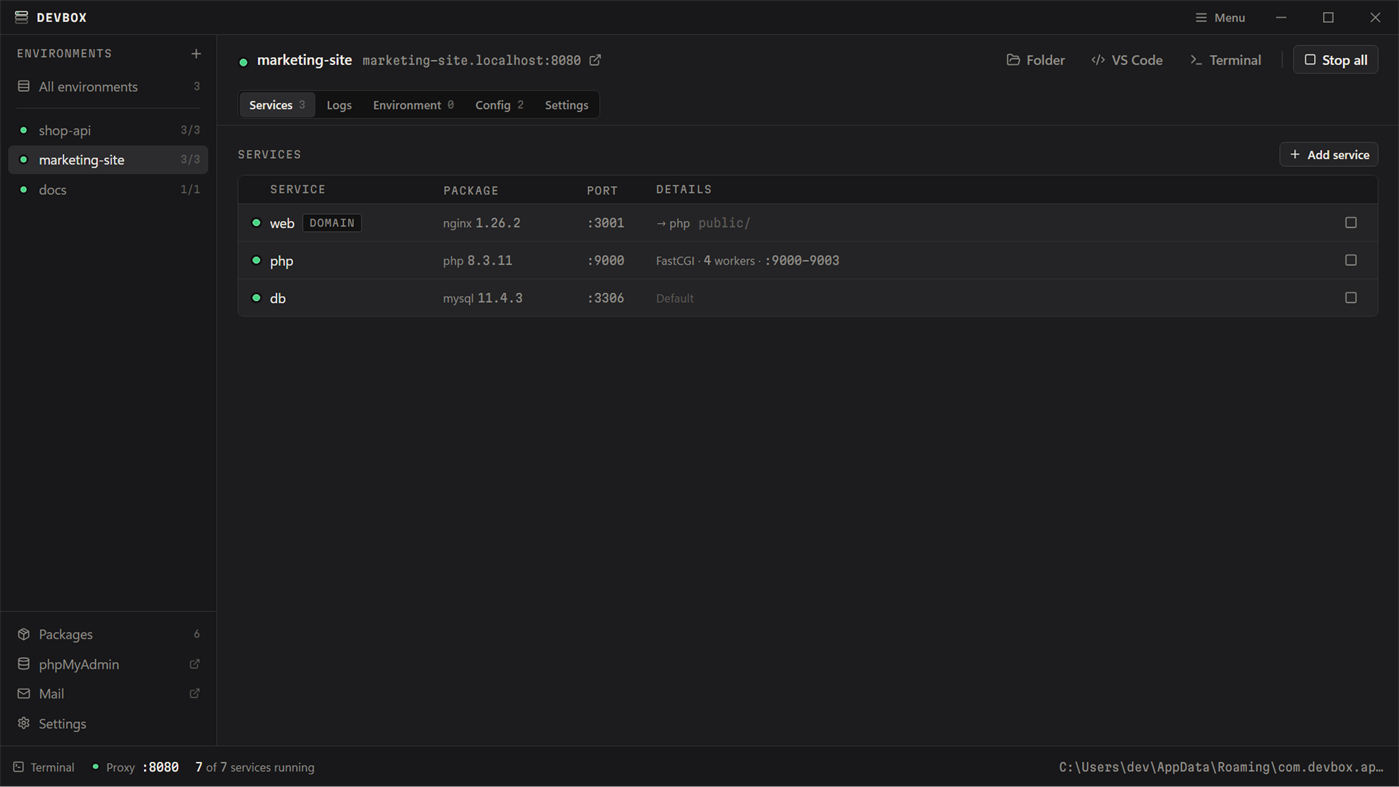Click the :3306 port value
Viewport: 1399px width, 787px height.
tap(606, 298)
